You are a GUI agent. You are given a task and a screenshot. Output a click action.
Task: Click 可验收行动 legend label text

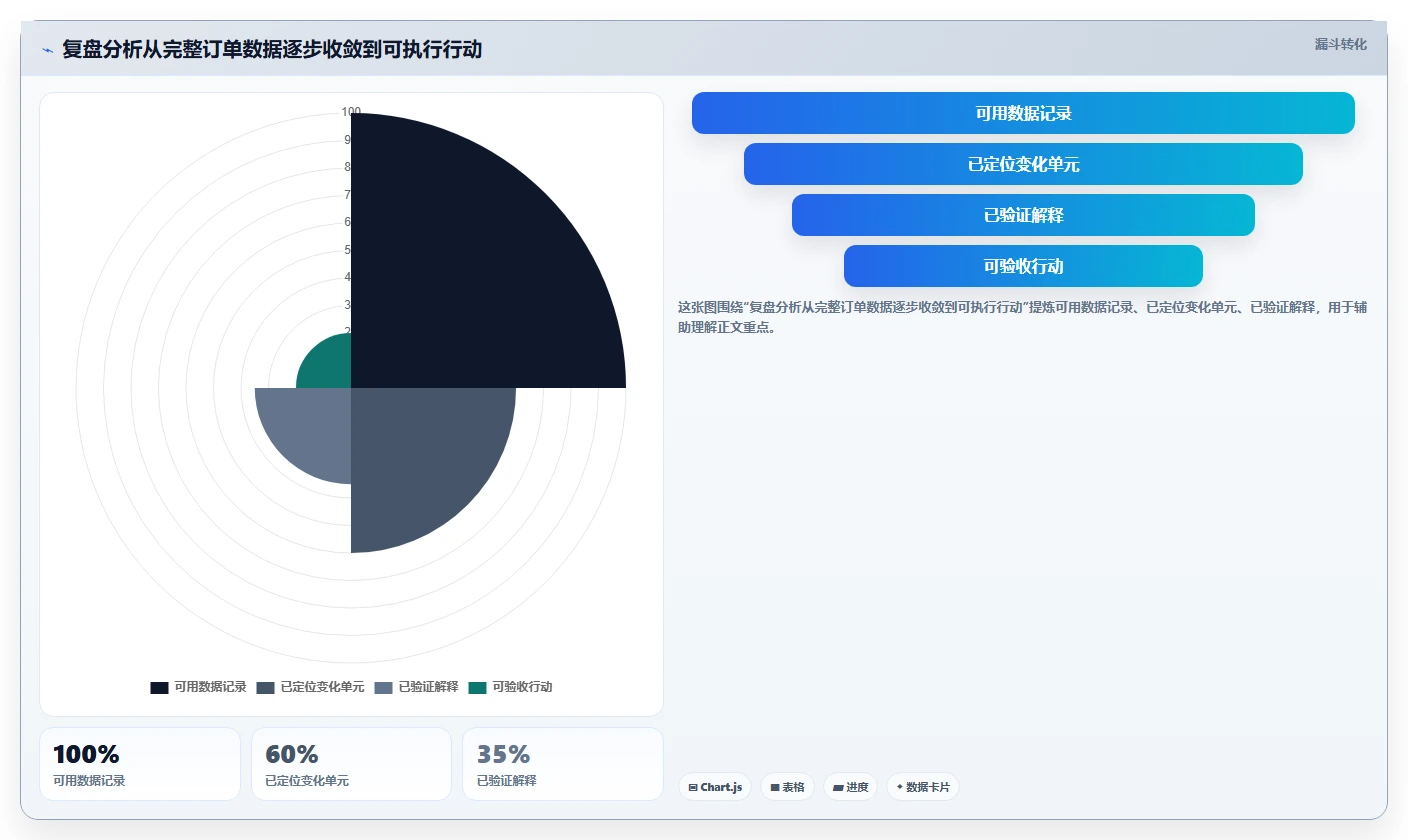[522, 687]
